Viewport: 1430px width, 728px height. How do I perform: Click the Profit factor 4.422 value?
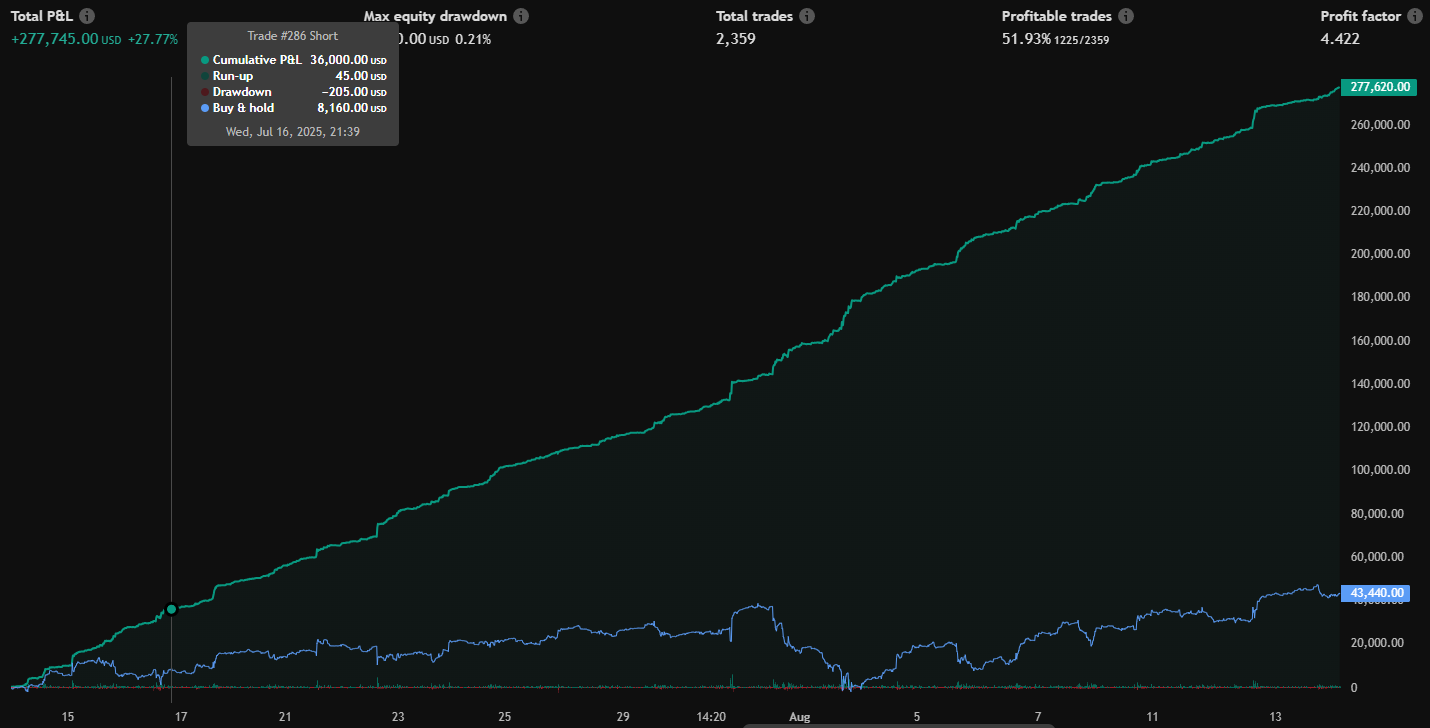[x=1340, y=39]
